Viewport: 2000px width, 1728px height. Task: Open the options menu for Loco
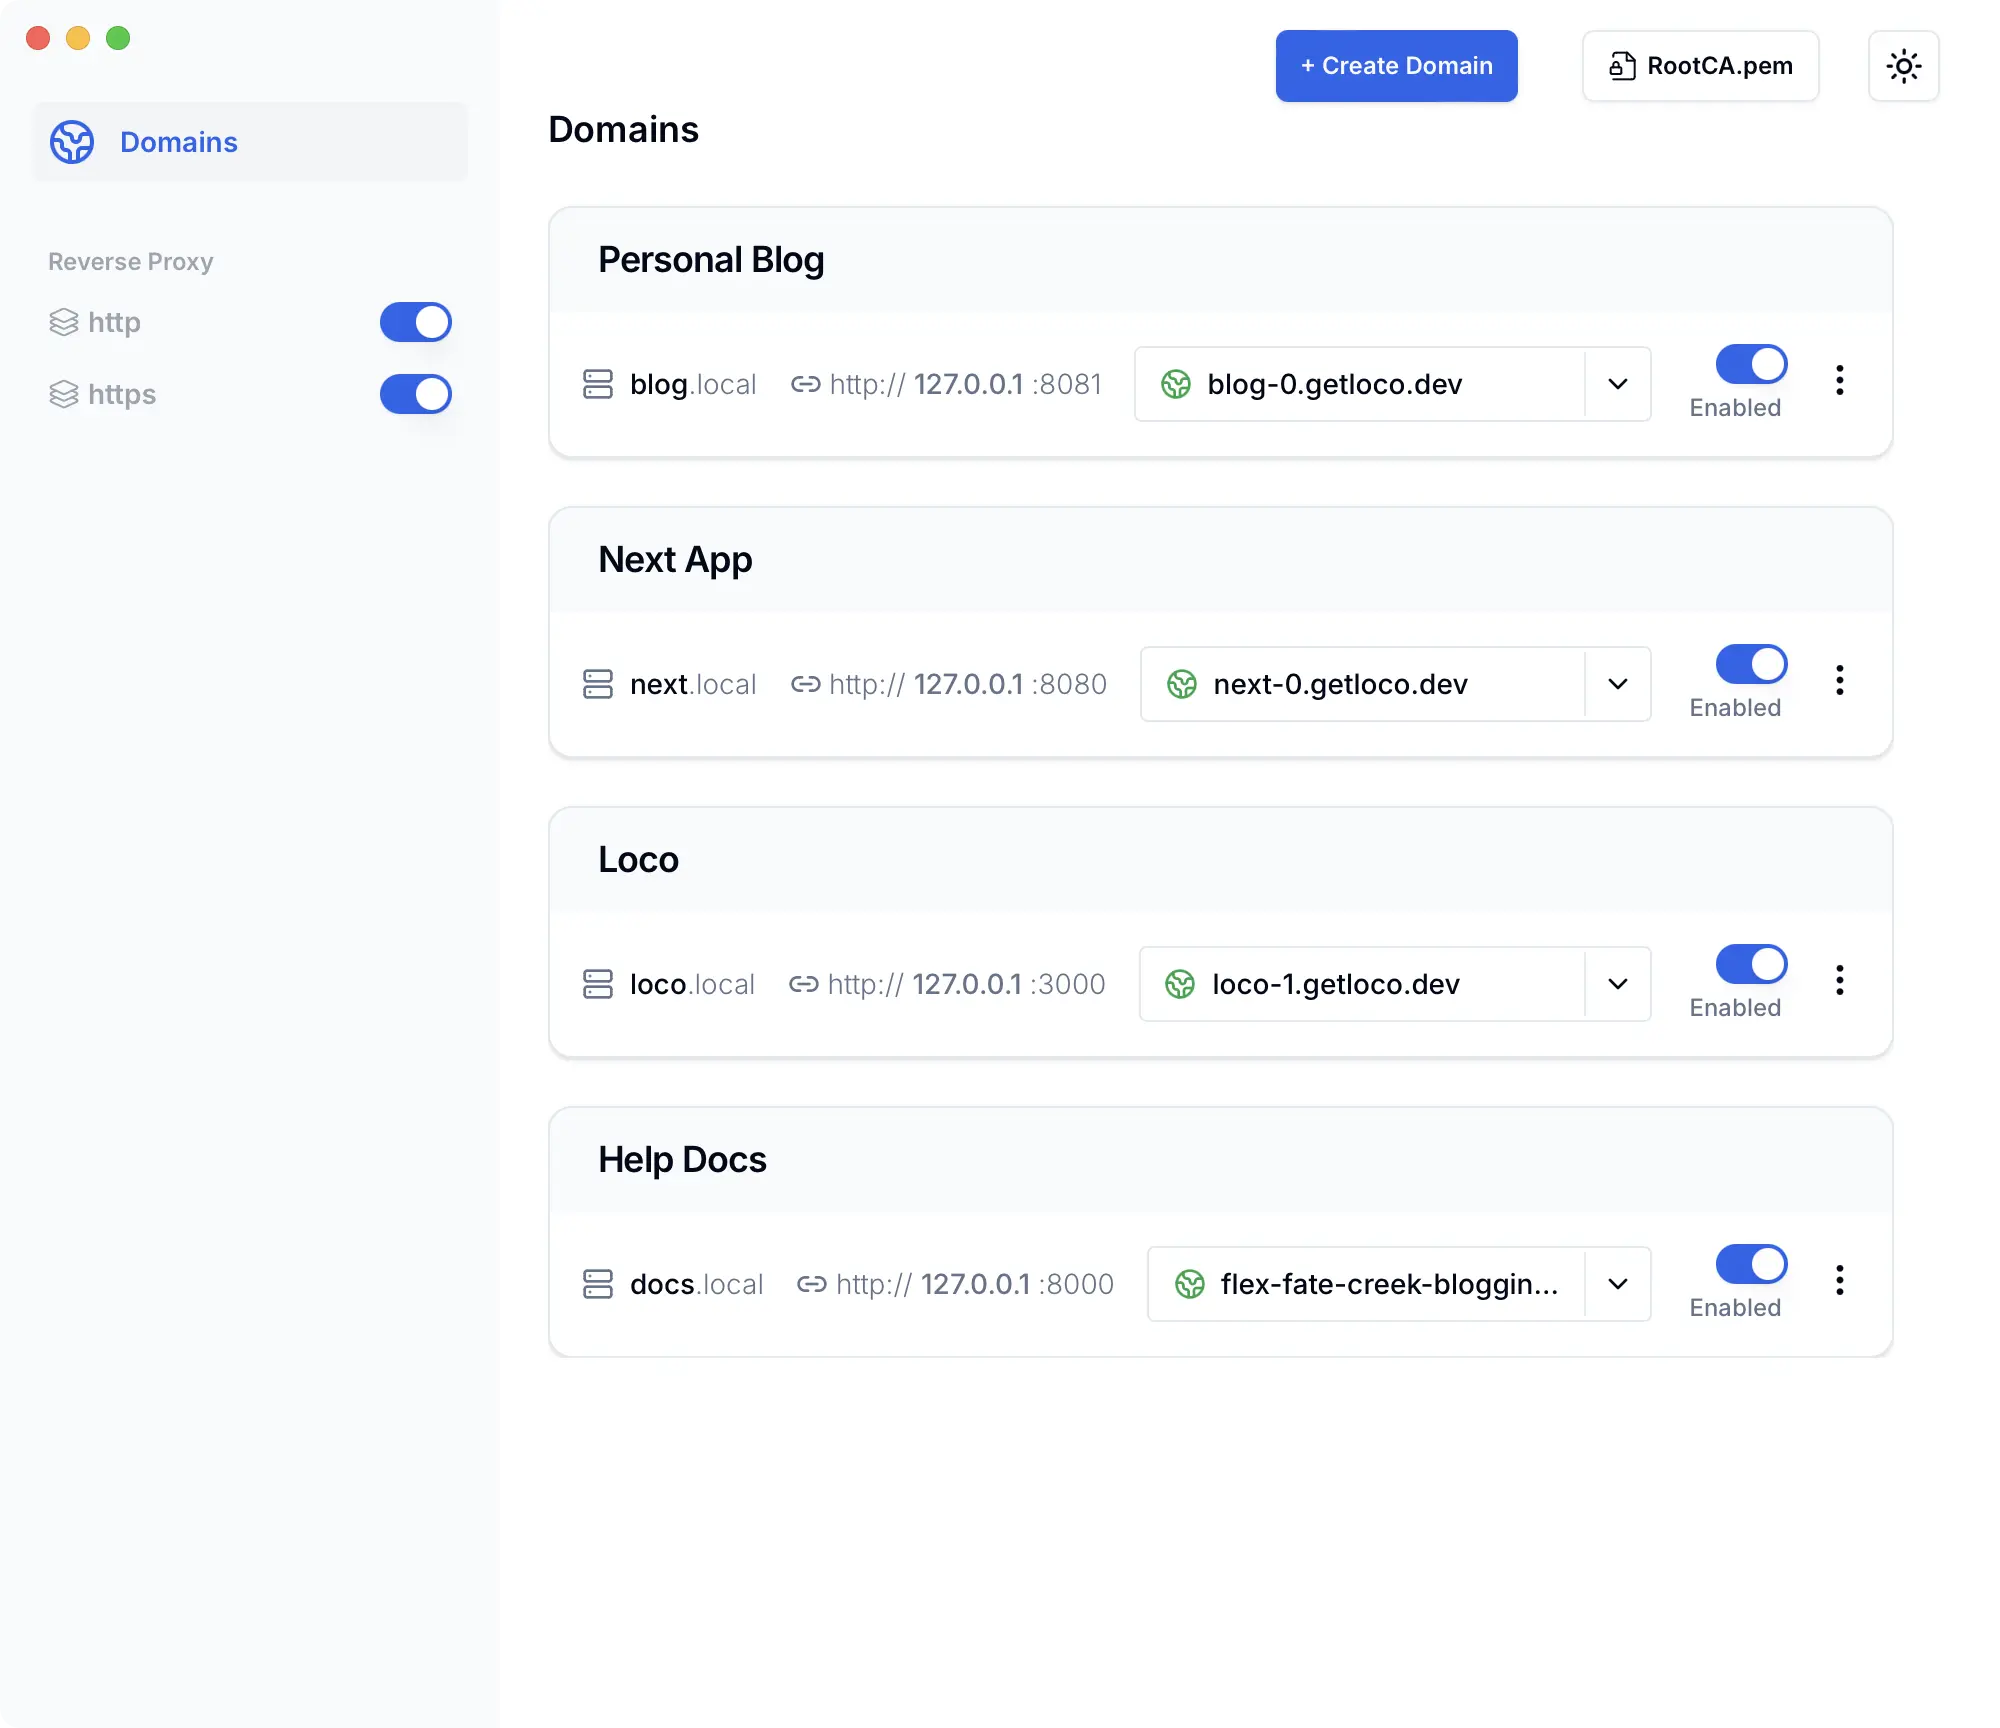pos(1840,980)
